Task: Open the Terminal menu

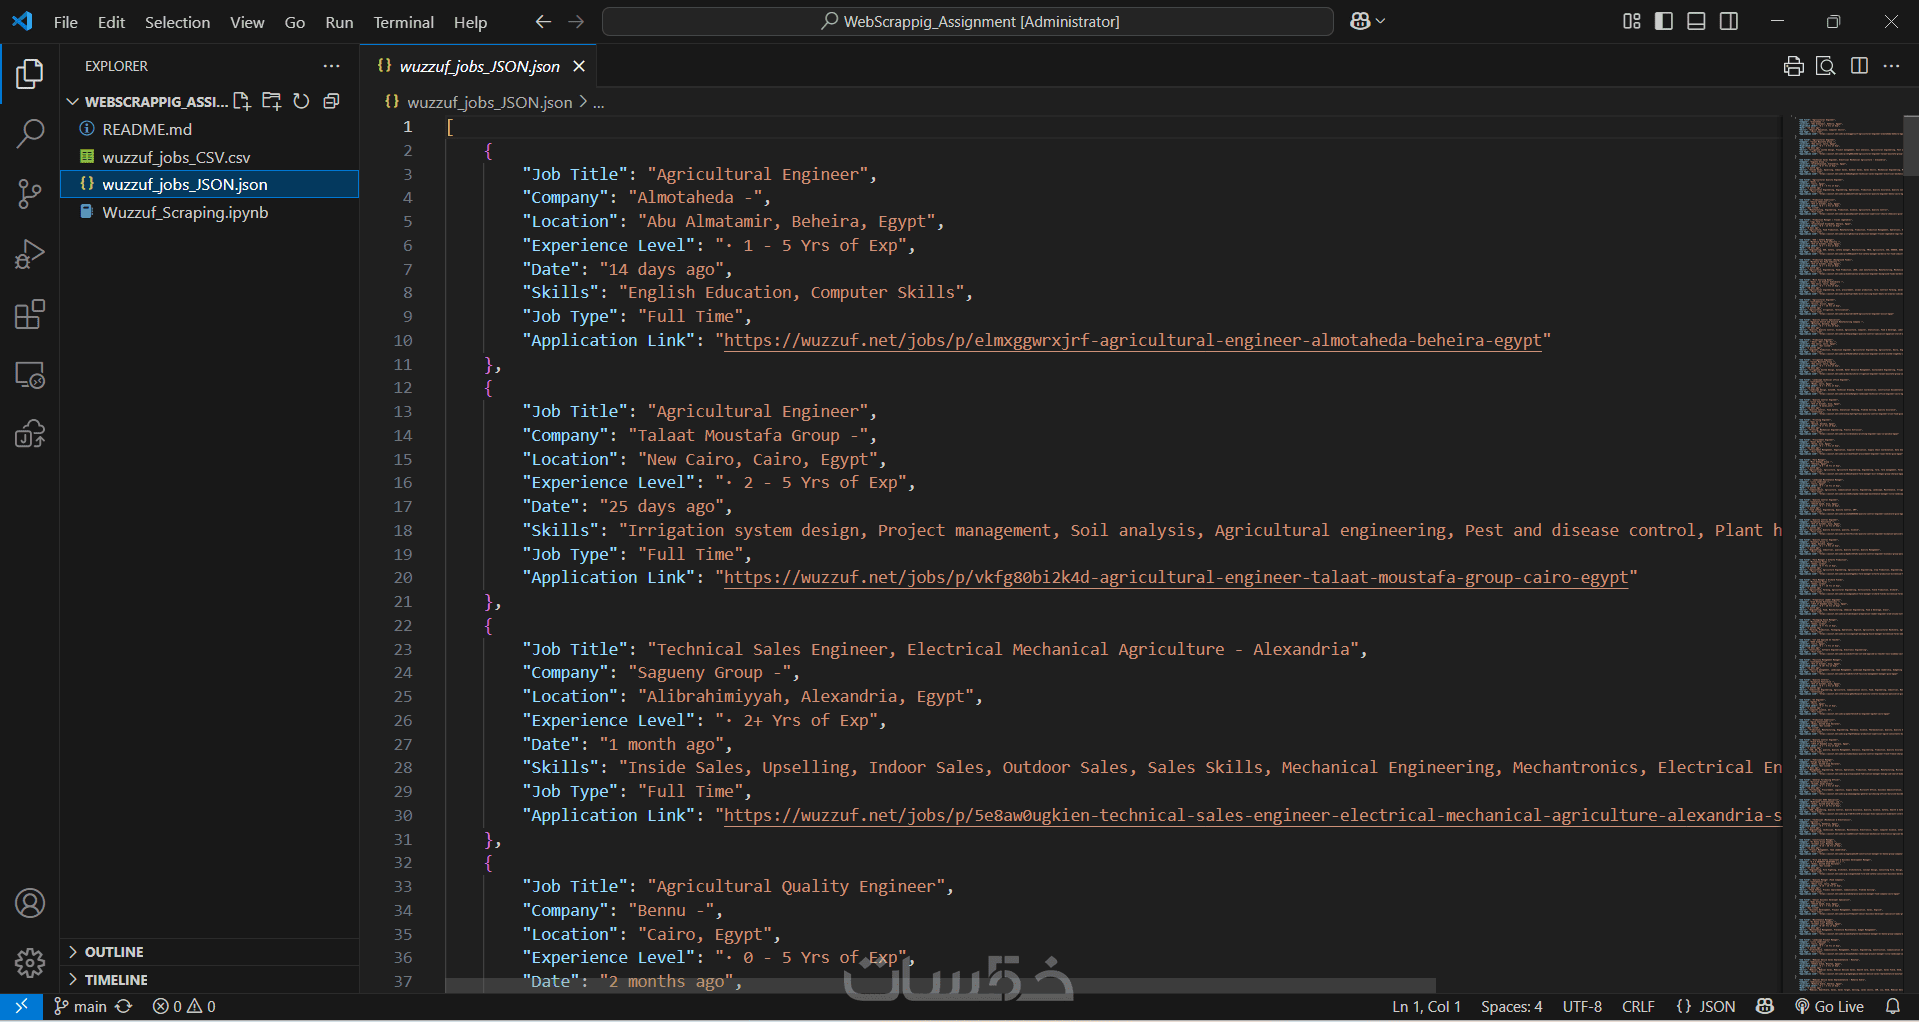Action: [404, 22]
